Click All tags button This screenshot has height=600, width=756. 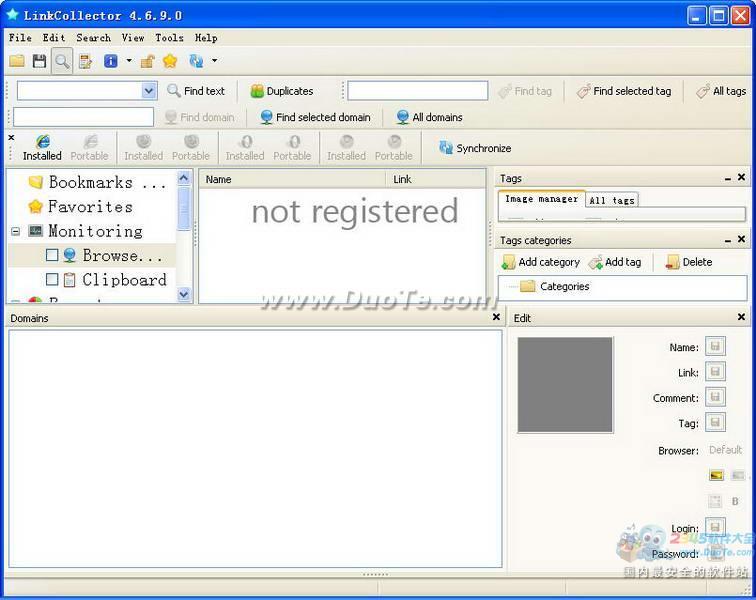[x=721, y=91]
